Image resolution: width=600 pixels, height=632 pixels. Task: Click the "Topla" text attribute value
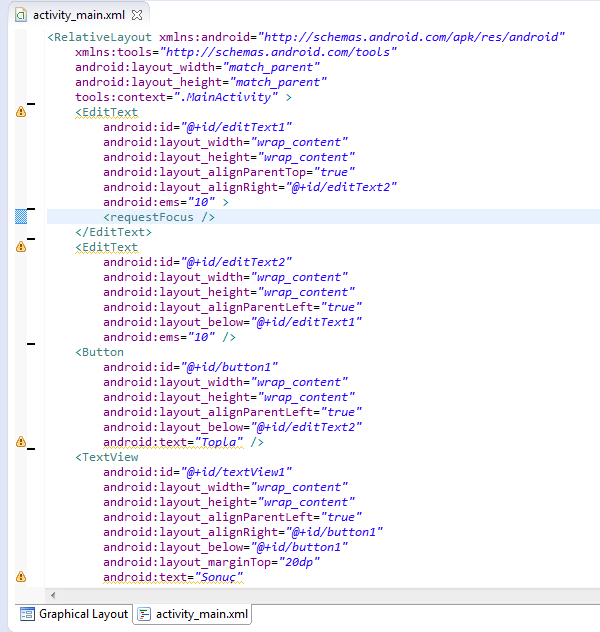tap(221, 442)
